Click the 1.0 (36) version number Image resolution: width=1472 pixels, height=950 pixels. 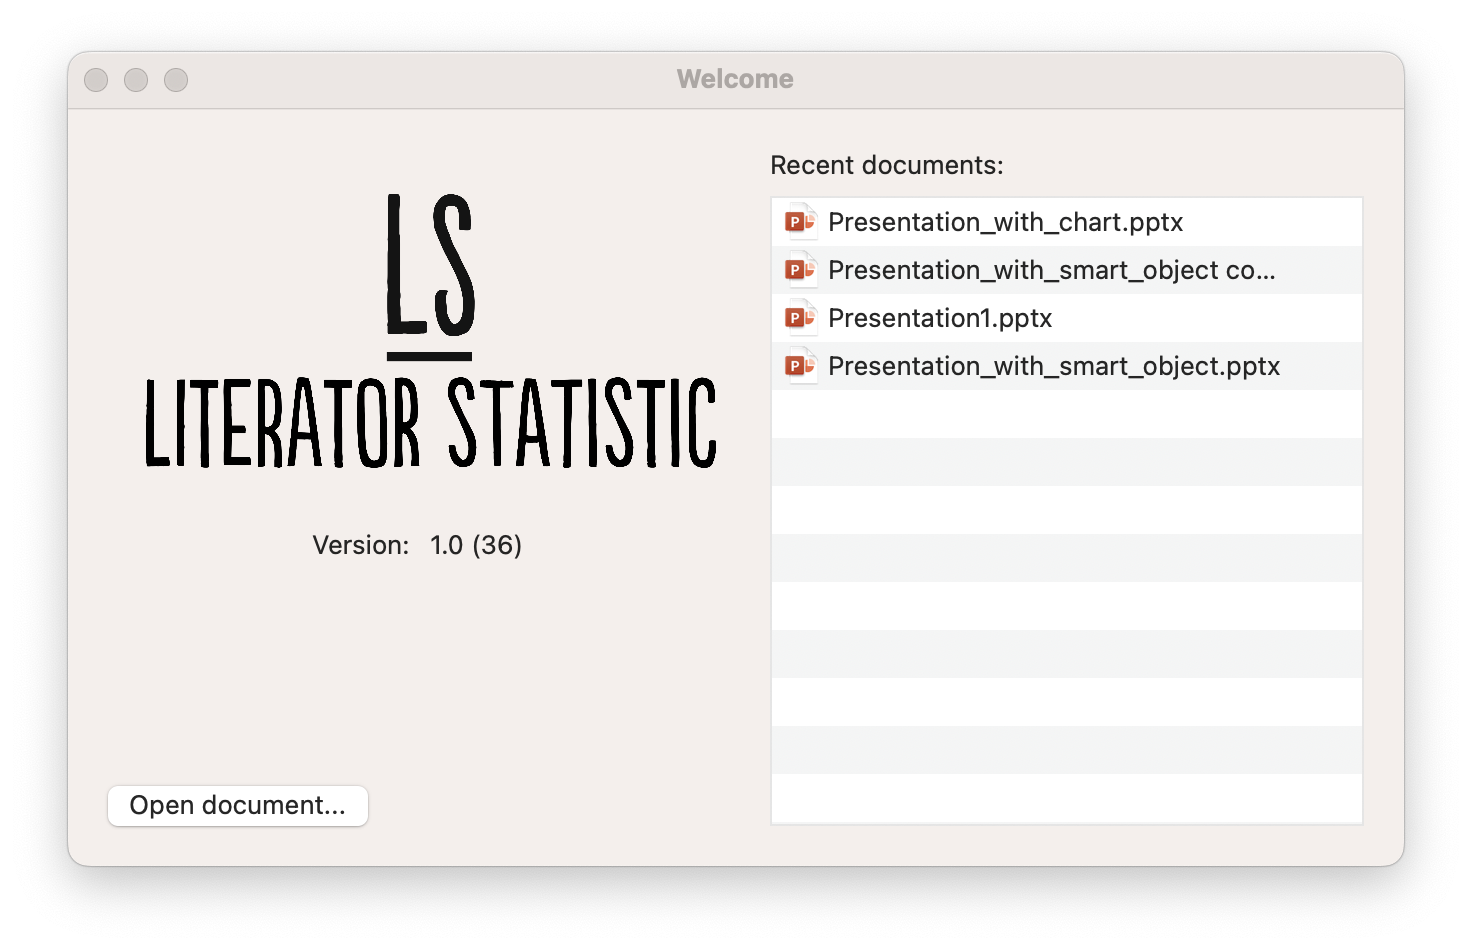(476, 545)
